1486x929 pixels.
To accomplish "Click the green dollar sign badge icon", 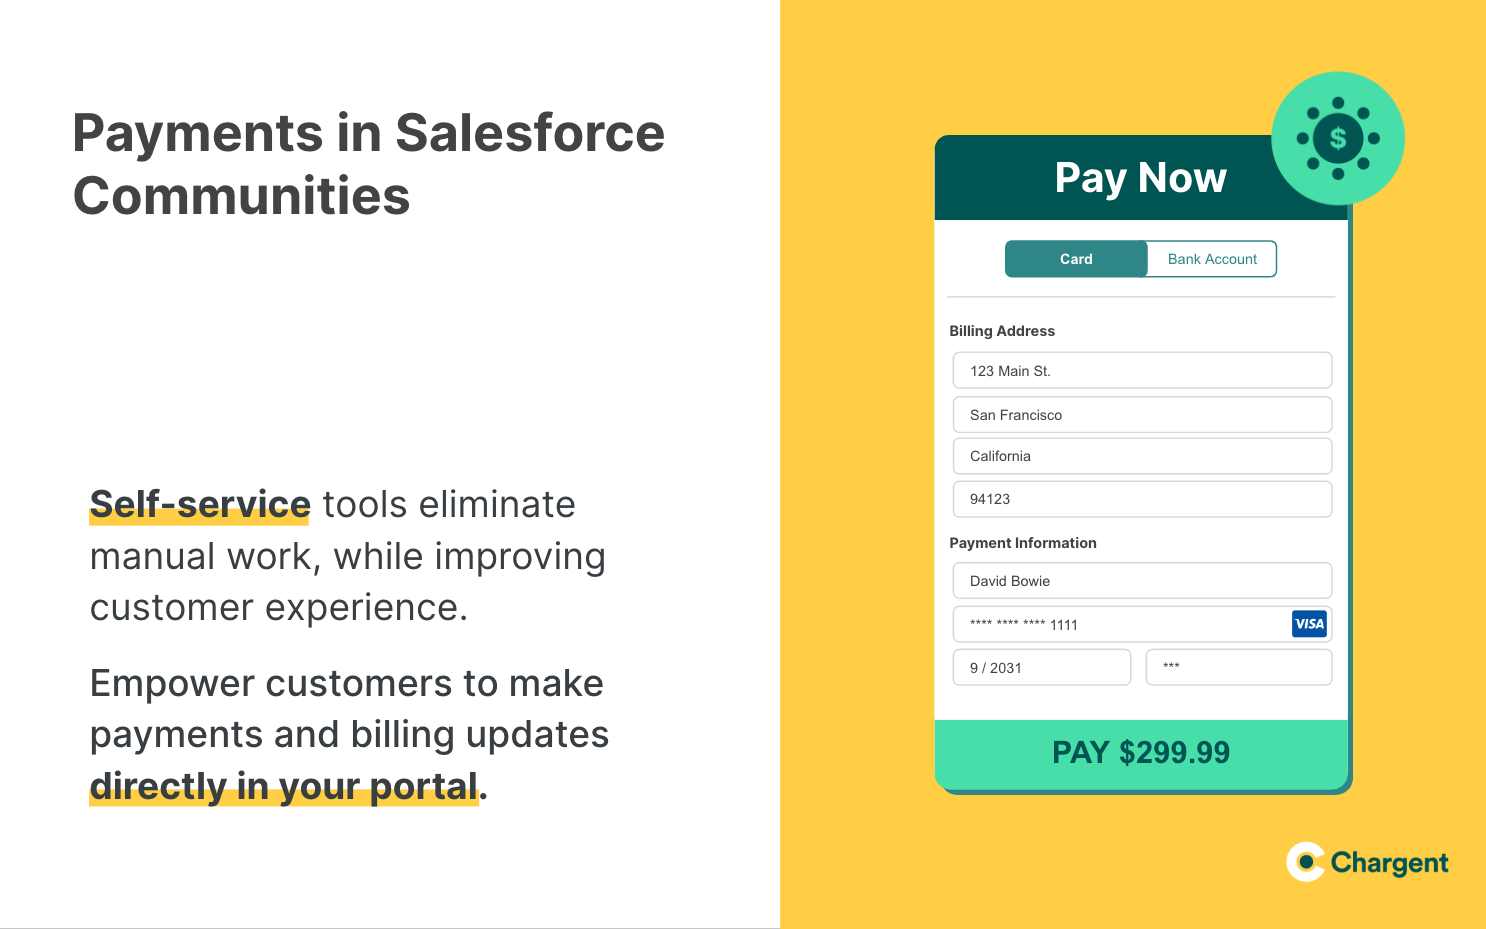I will (1338, 138).
